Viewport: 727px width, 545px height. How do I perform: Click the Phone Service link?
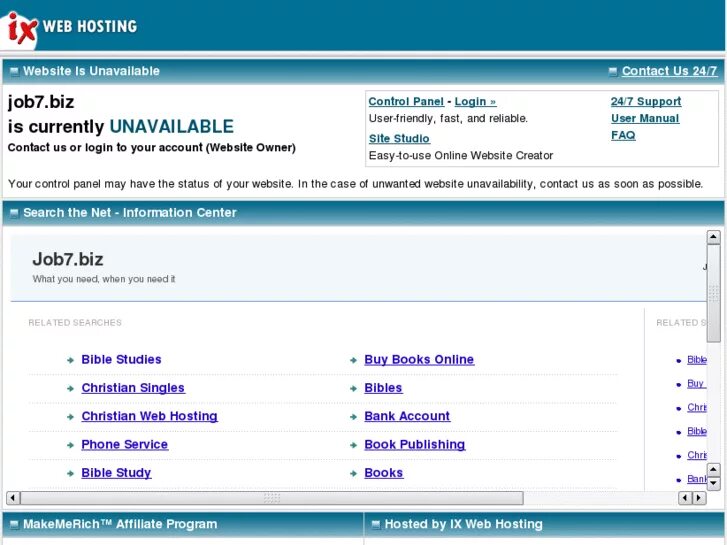point(124,444)
